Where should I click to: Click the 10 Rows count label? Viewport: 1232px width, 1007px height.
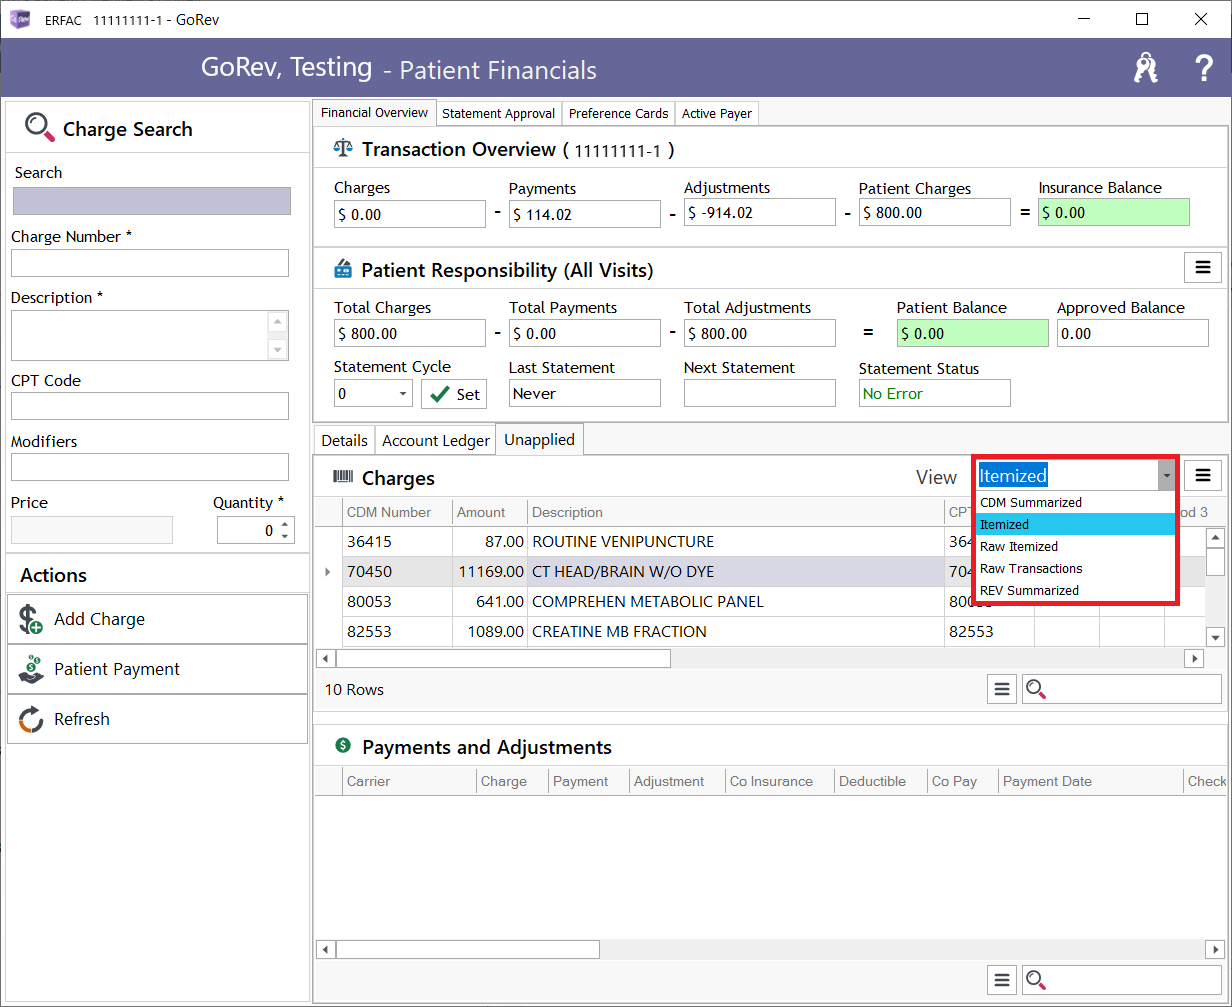pyautogui.click(x=354, y=689)
